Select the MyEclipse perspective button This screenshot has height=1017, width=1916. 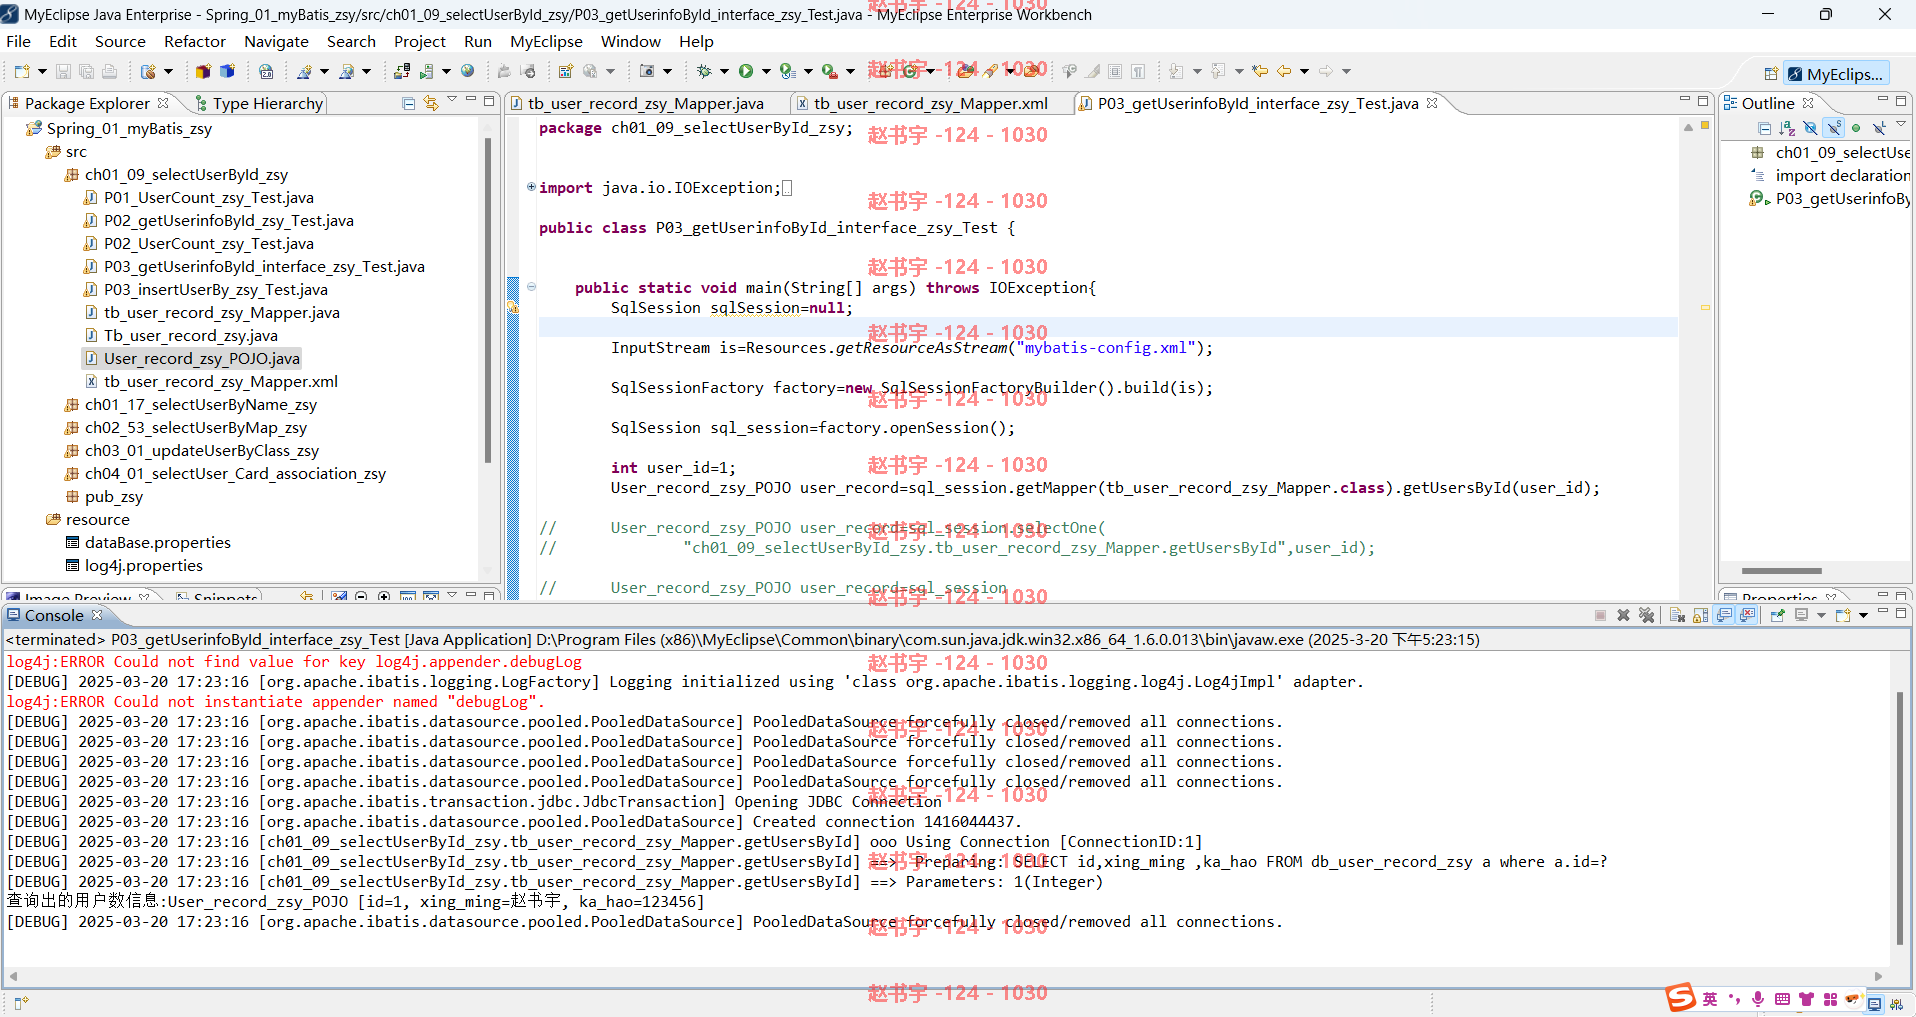pyautogui.click(x=1836, y=74)
